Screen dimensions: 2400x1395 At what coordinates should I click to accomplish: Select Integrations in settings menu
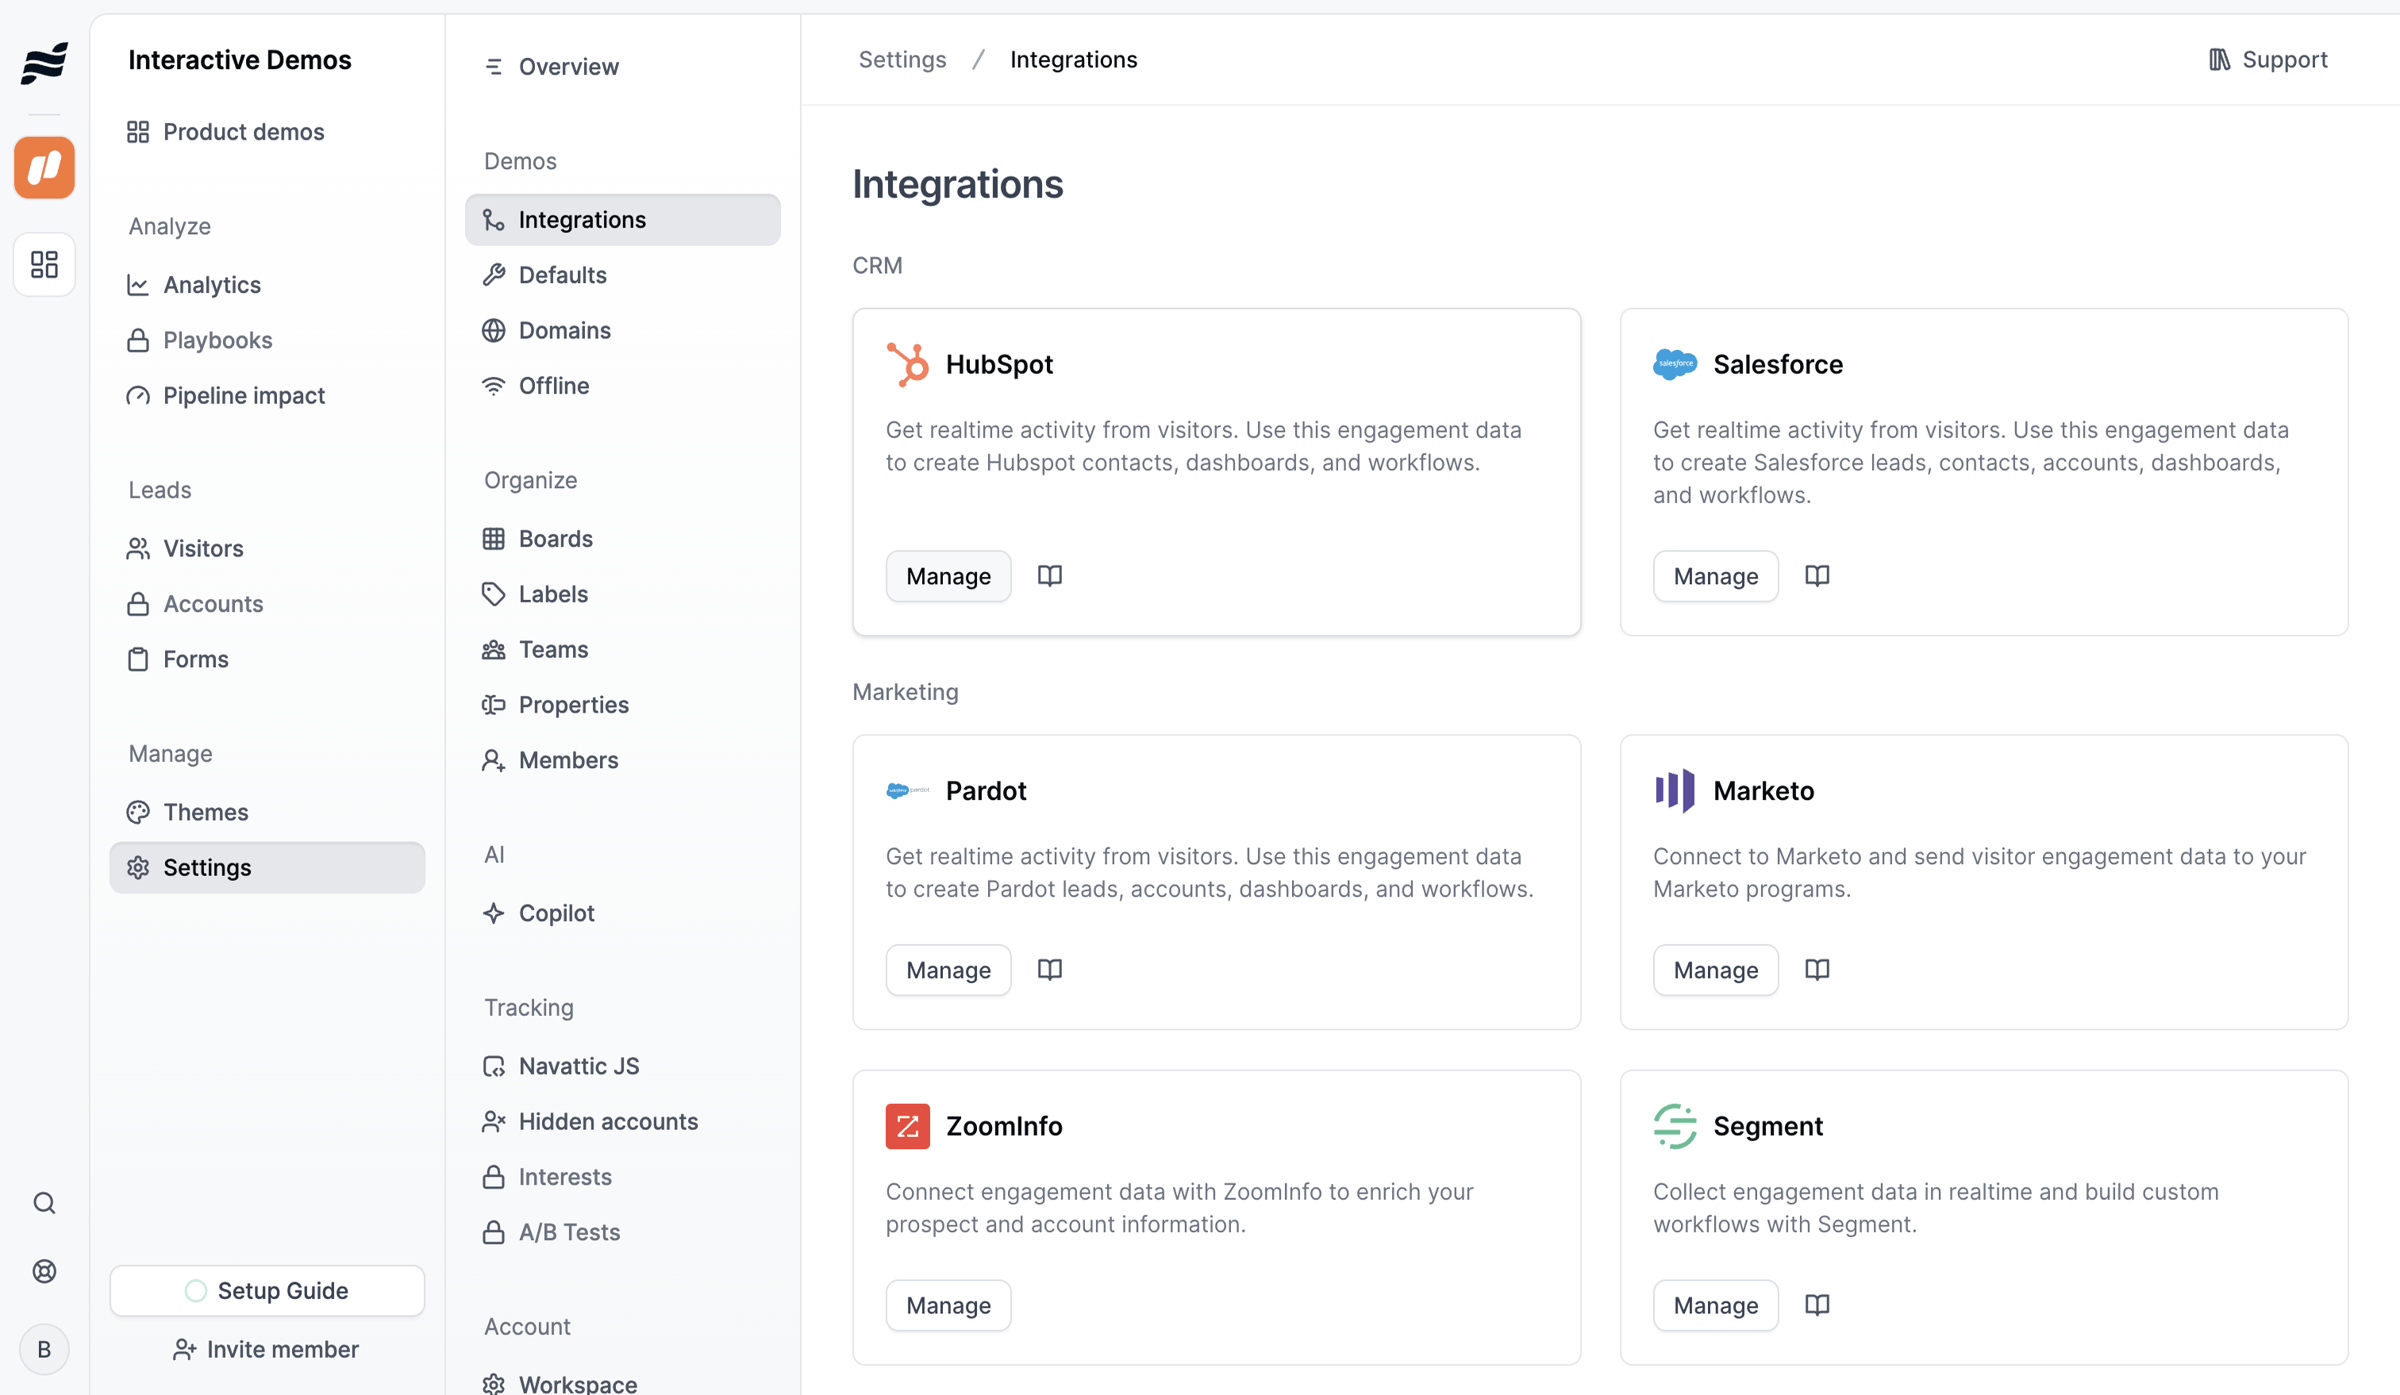pos(622,220)
